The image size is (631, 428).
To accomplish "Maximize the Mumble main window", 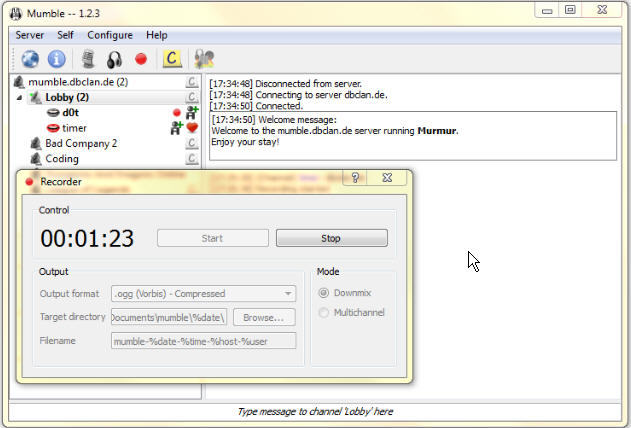I will [570, 10].
